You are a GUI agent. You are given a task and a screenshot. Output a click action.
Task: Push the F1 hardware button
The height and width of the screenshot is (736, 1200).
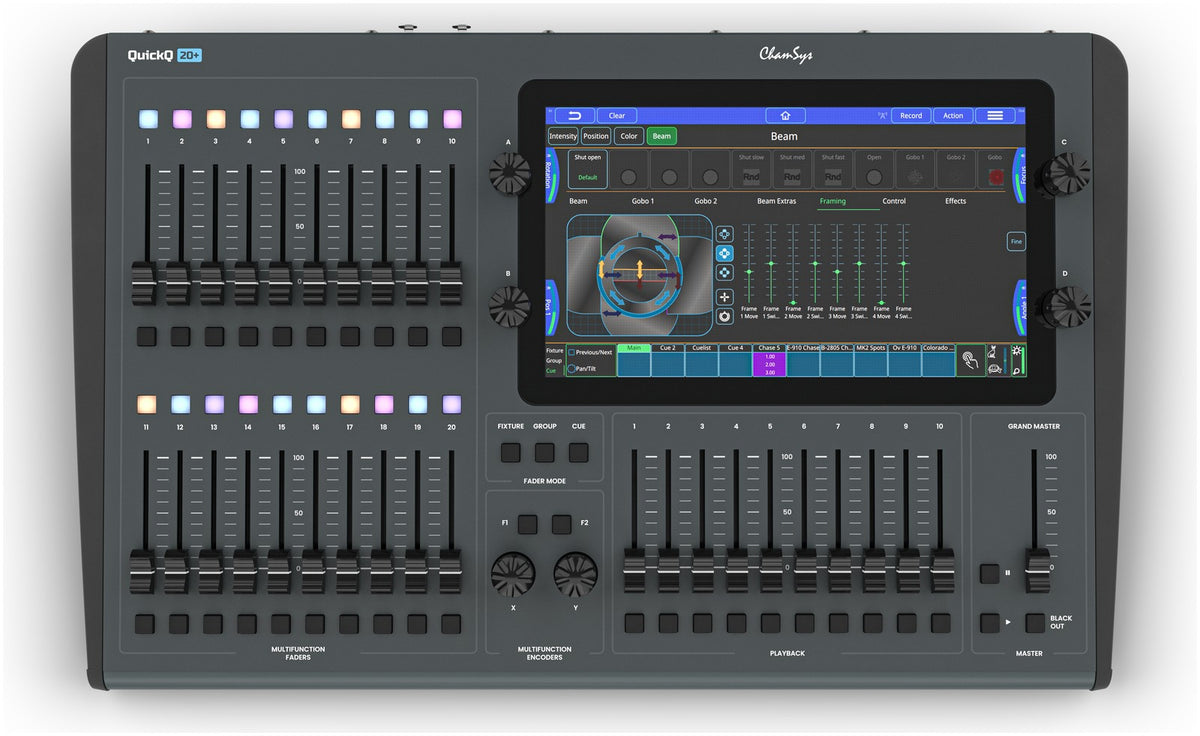[x=527, y=524]
